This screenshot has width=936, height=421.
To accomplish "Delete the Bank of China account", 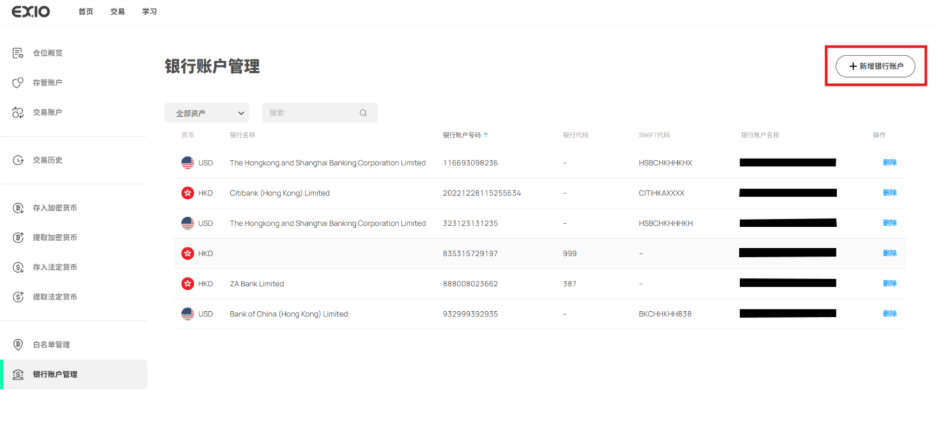I will (x=889, y=314).
